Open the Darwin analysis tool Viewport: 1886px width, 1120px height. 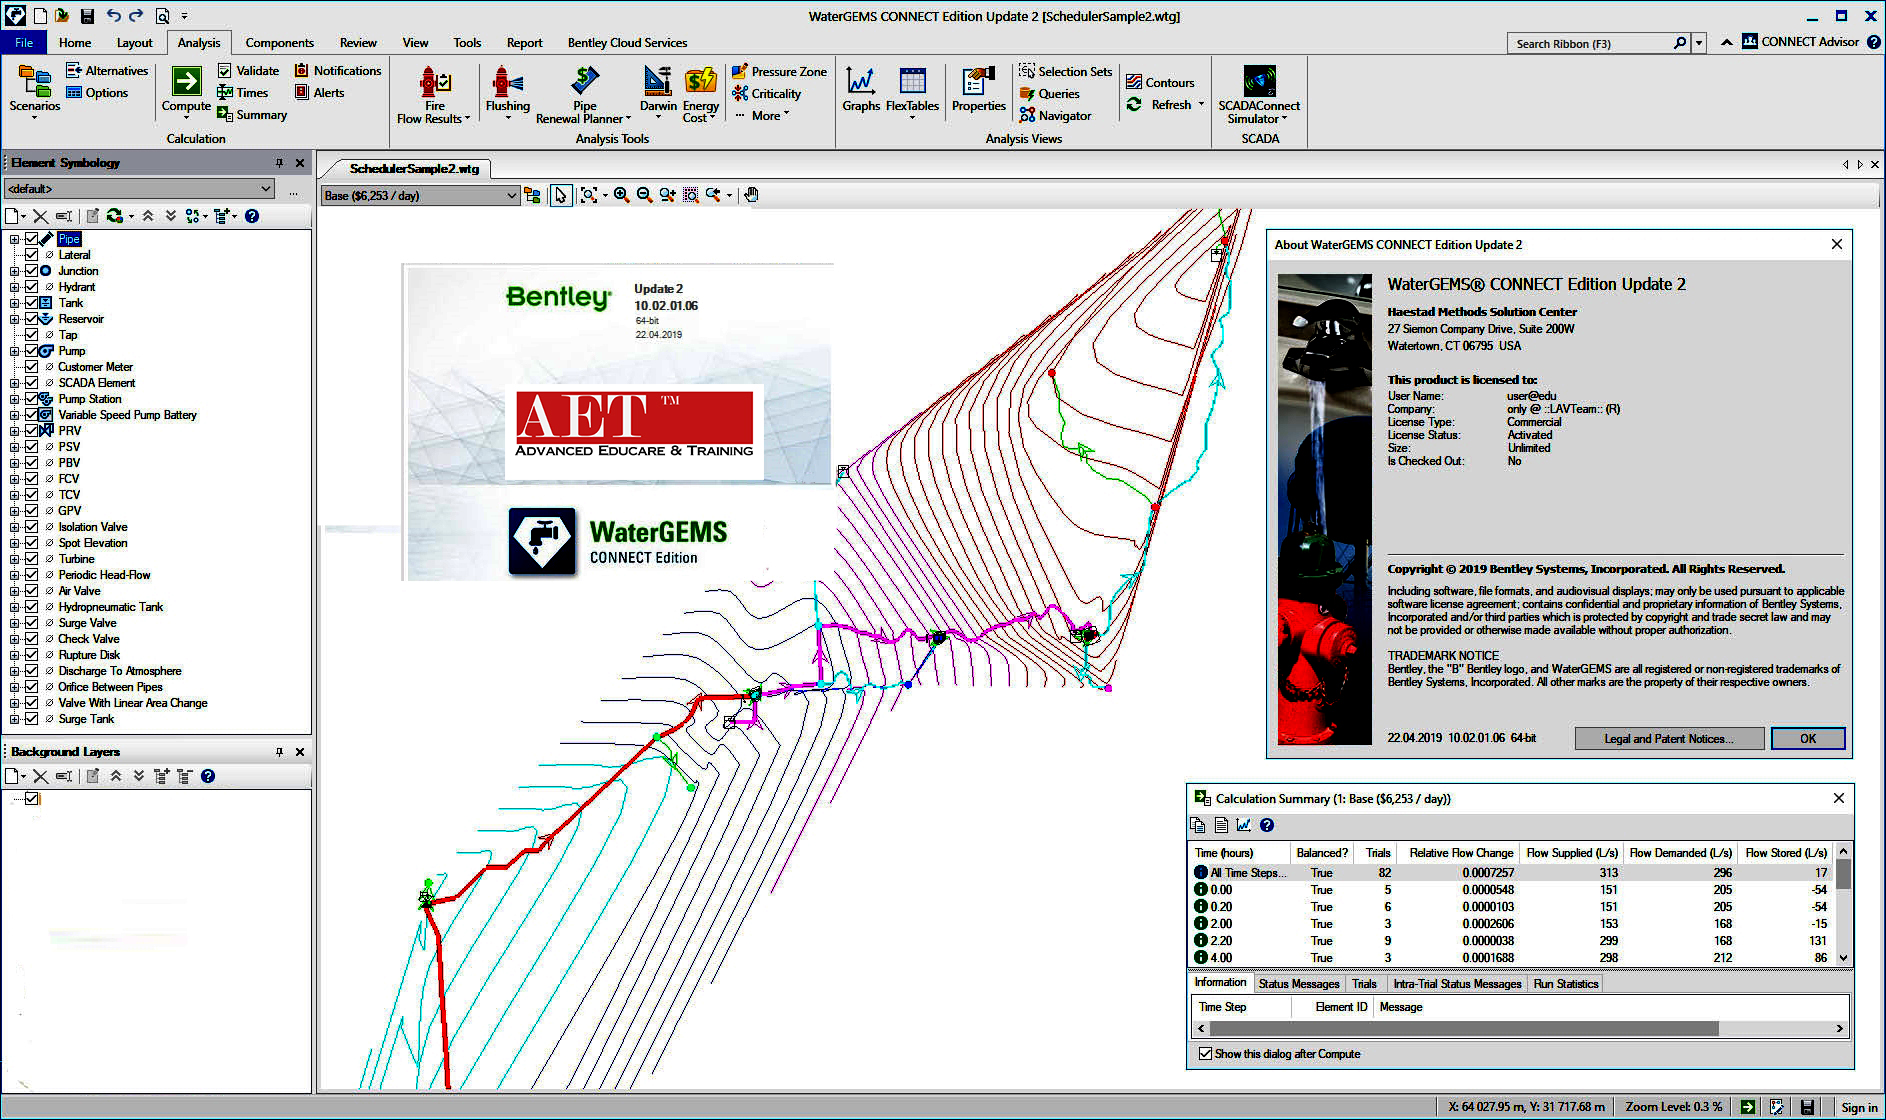click(657, 82)
